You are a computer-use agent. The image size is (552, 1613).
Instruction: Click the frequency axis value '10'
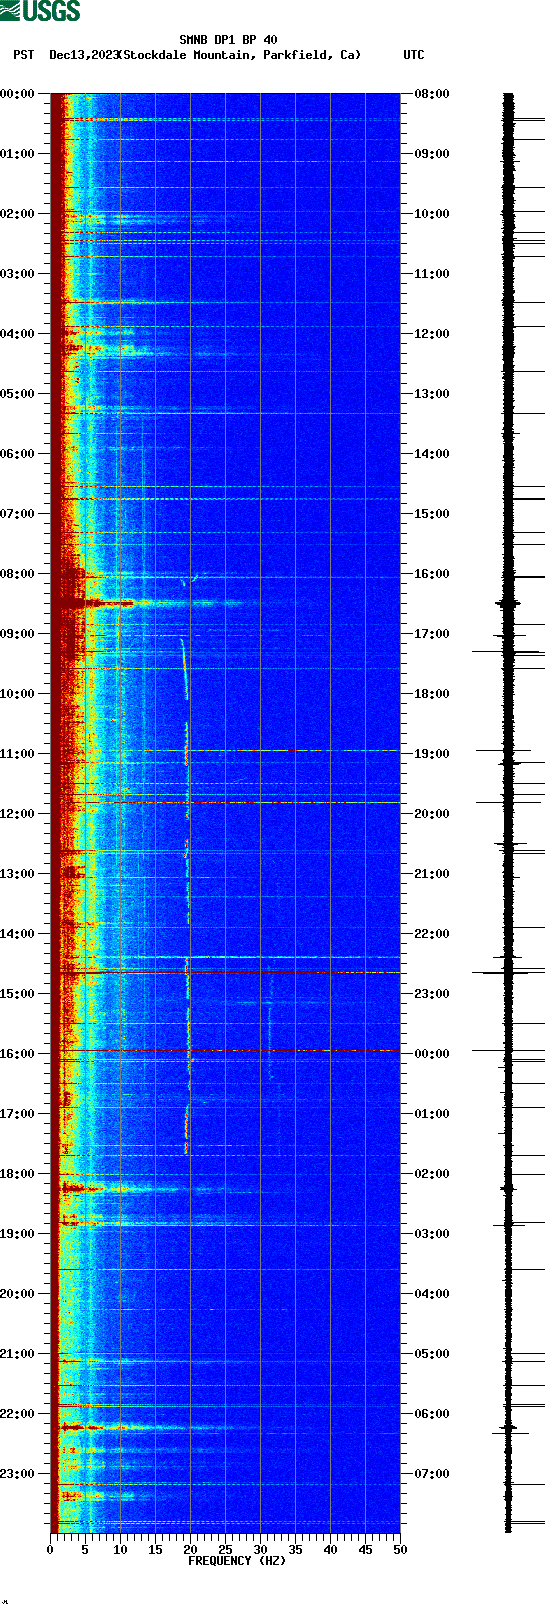click(120, 1550)
